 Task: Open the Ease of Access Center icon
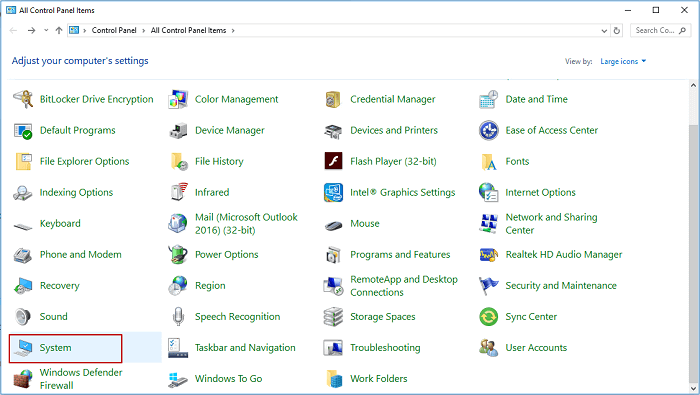pyautogui.click(x=488, y=130)
